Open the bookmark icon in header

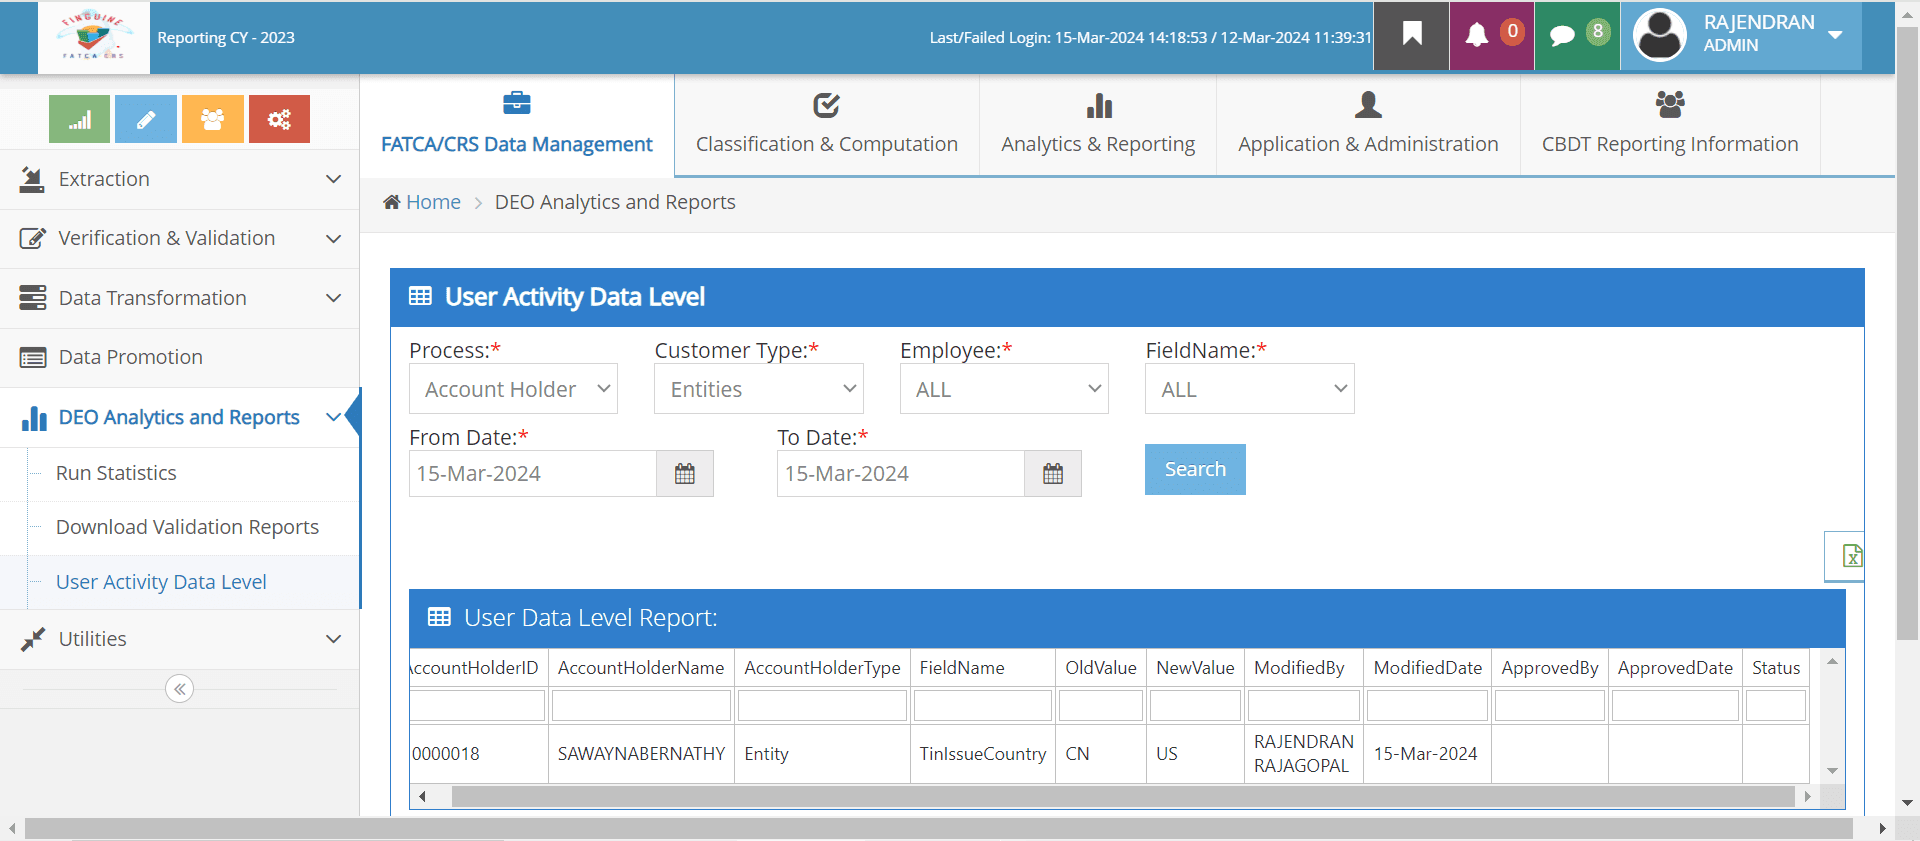tap(1411, 35)
